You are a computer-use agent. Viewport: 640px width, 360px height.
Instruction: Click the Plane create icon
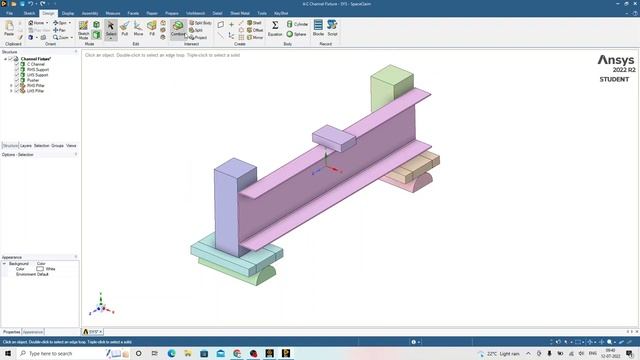click(x=220, y=24)
